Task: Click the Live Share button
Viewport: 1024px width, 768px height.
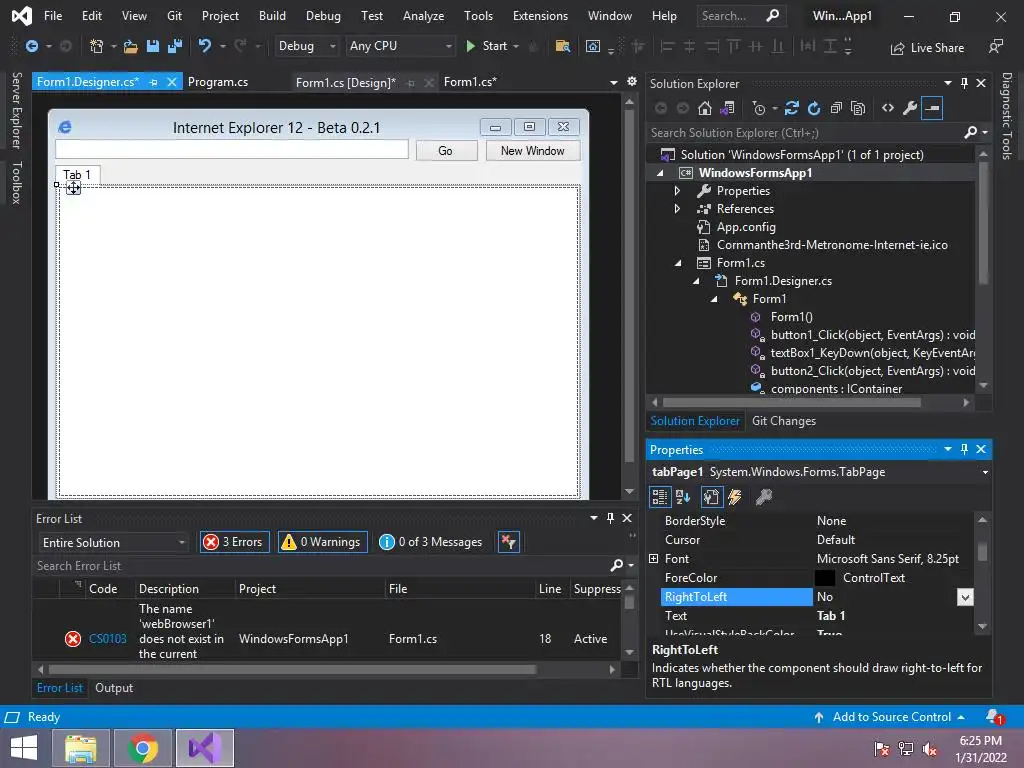Action: pyautogui.click(x=927, y=48)
